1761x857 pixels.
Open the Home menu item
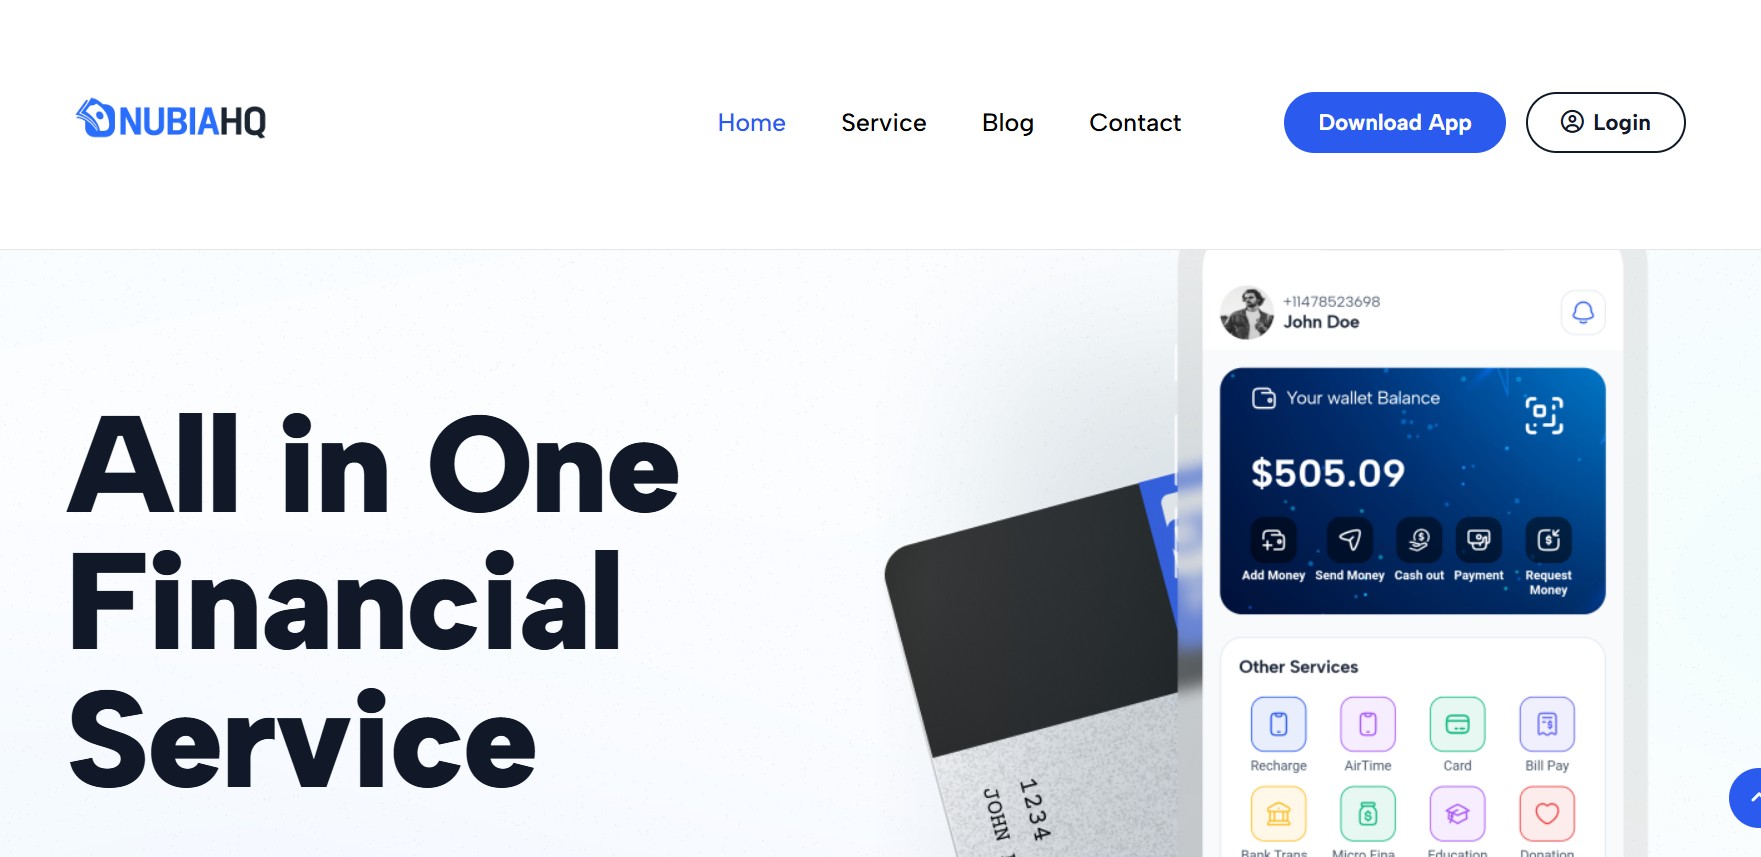[751, 123]
